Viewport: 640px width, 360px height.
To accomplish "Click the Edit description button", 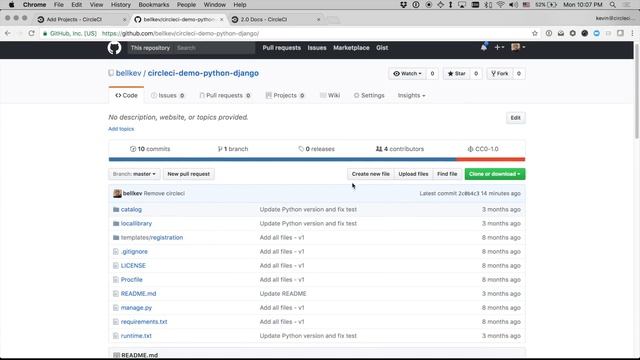I will [516, 118].
